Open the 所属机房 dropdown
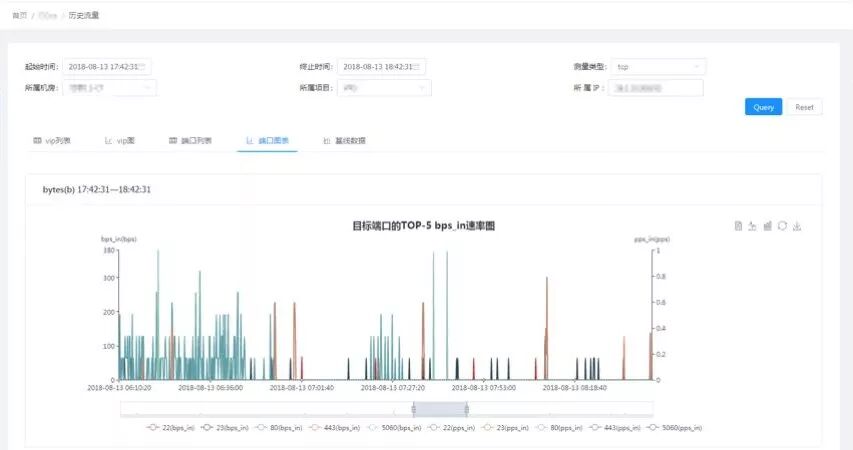 [109, 88]
